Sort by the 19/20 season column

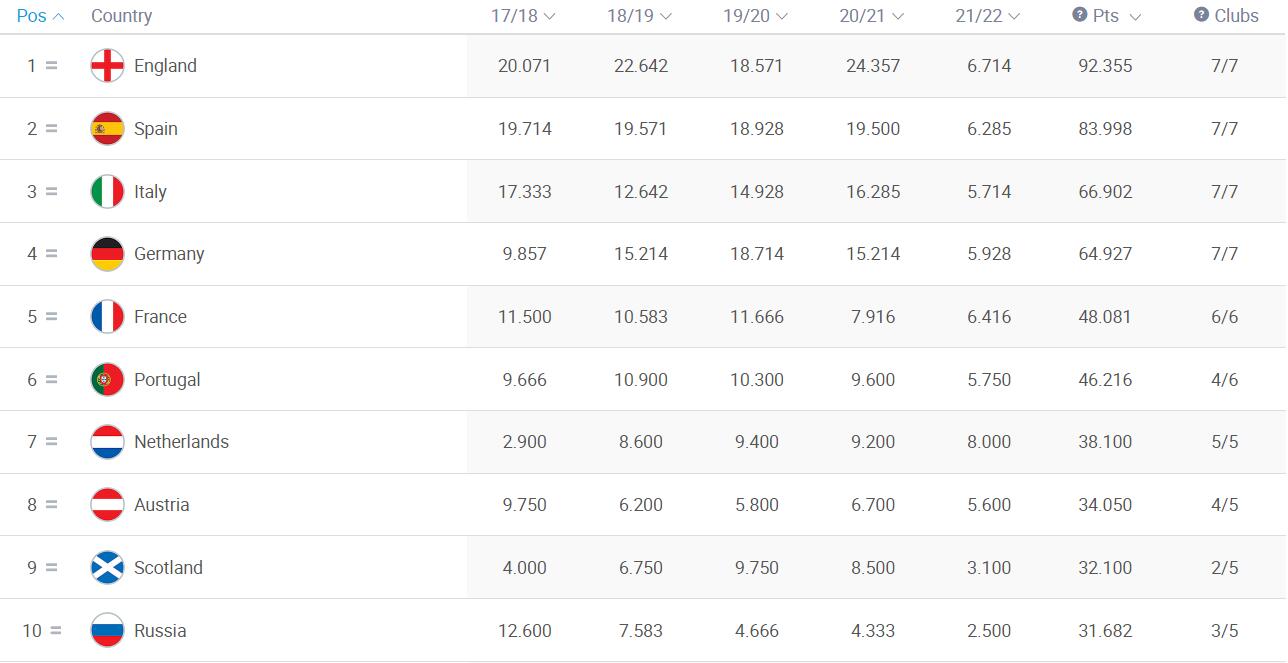755,16
